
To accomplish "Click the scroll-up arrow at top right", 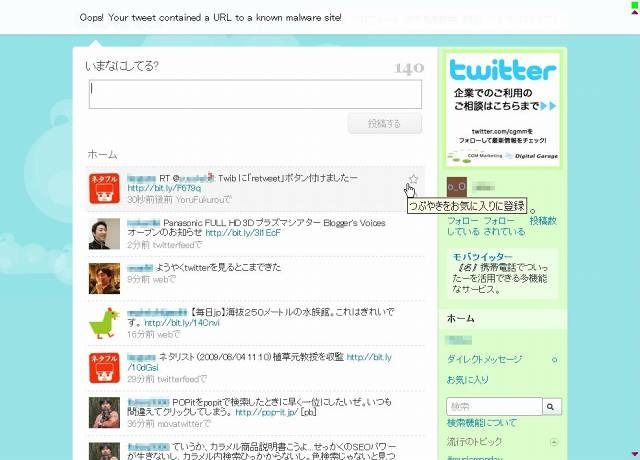I will coord(635,13).
